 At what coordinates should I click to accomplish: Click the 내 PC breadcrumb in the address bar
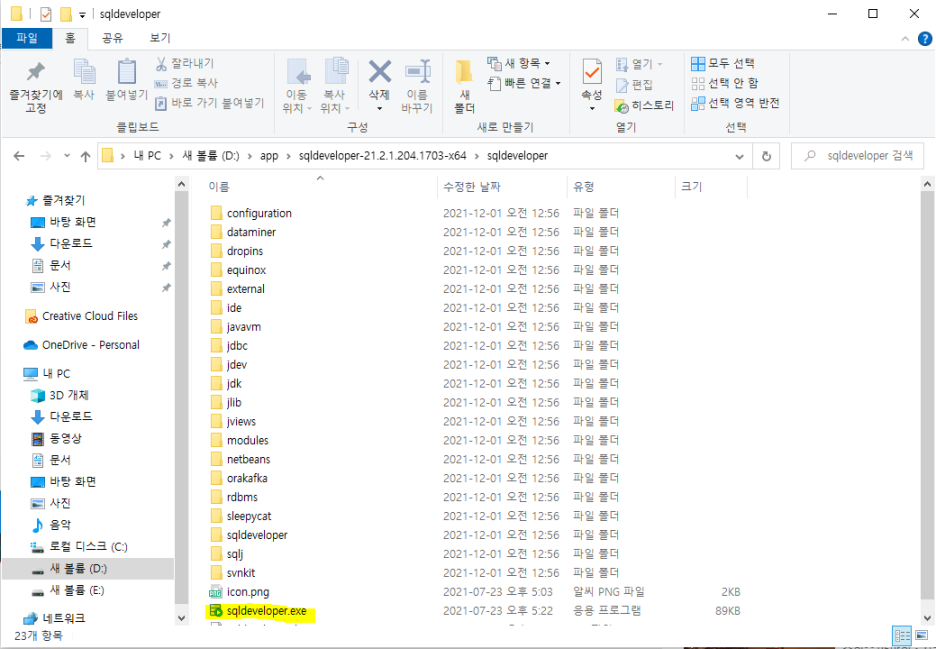147,156
